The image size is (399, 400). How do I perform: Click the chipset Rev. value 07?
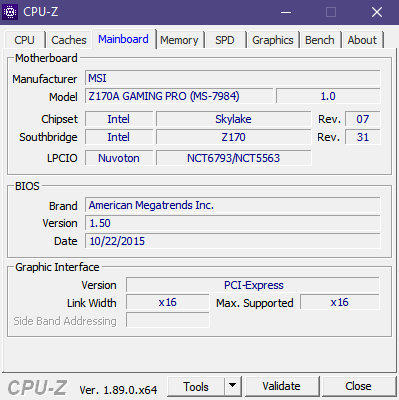363,119
